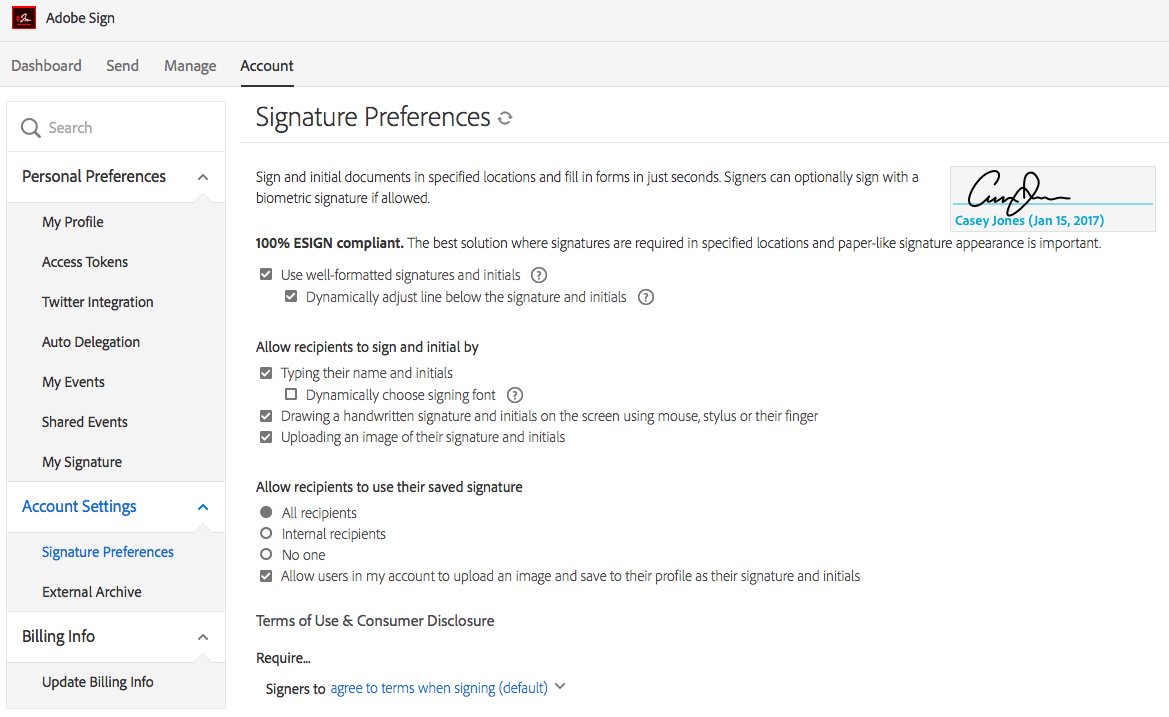Collapse the Billing Info section

pyautogui.click(x=203, y=637)
